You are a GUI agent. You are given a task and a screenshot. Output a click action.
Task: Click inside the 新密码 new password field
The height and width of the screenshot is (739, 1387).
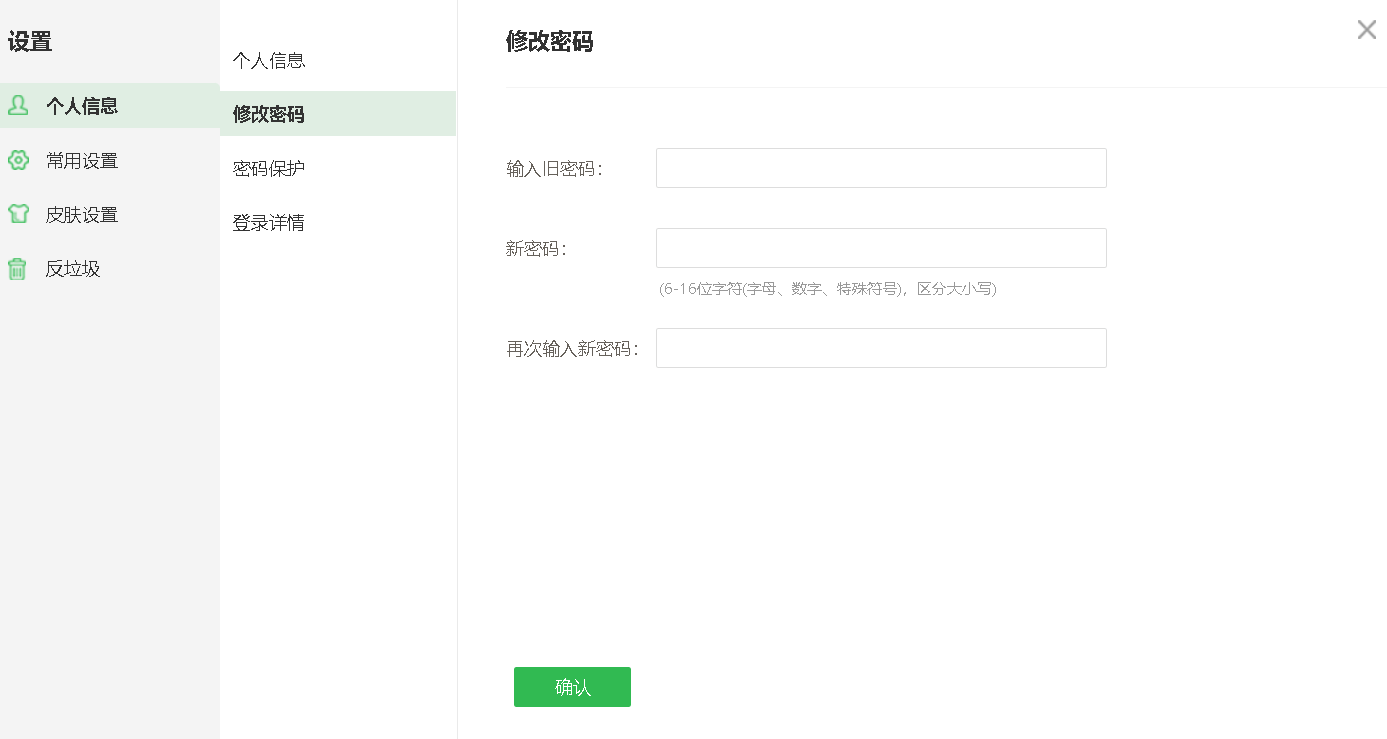point(880,247)
